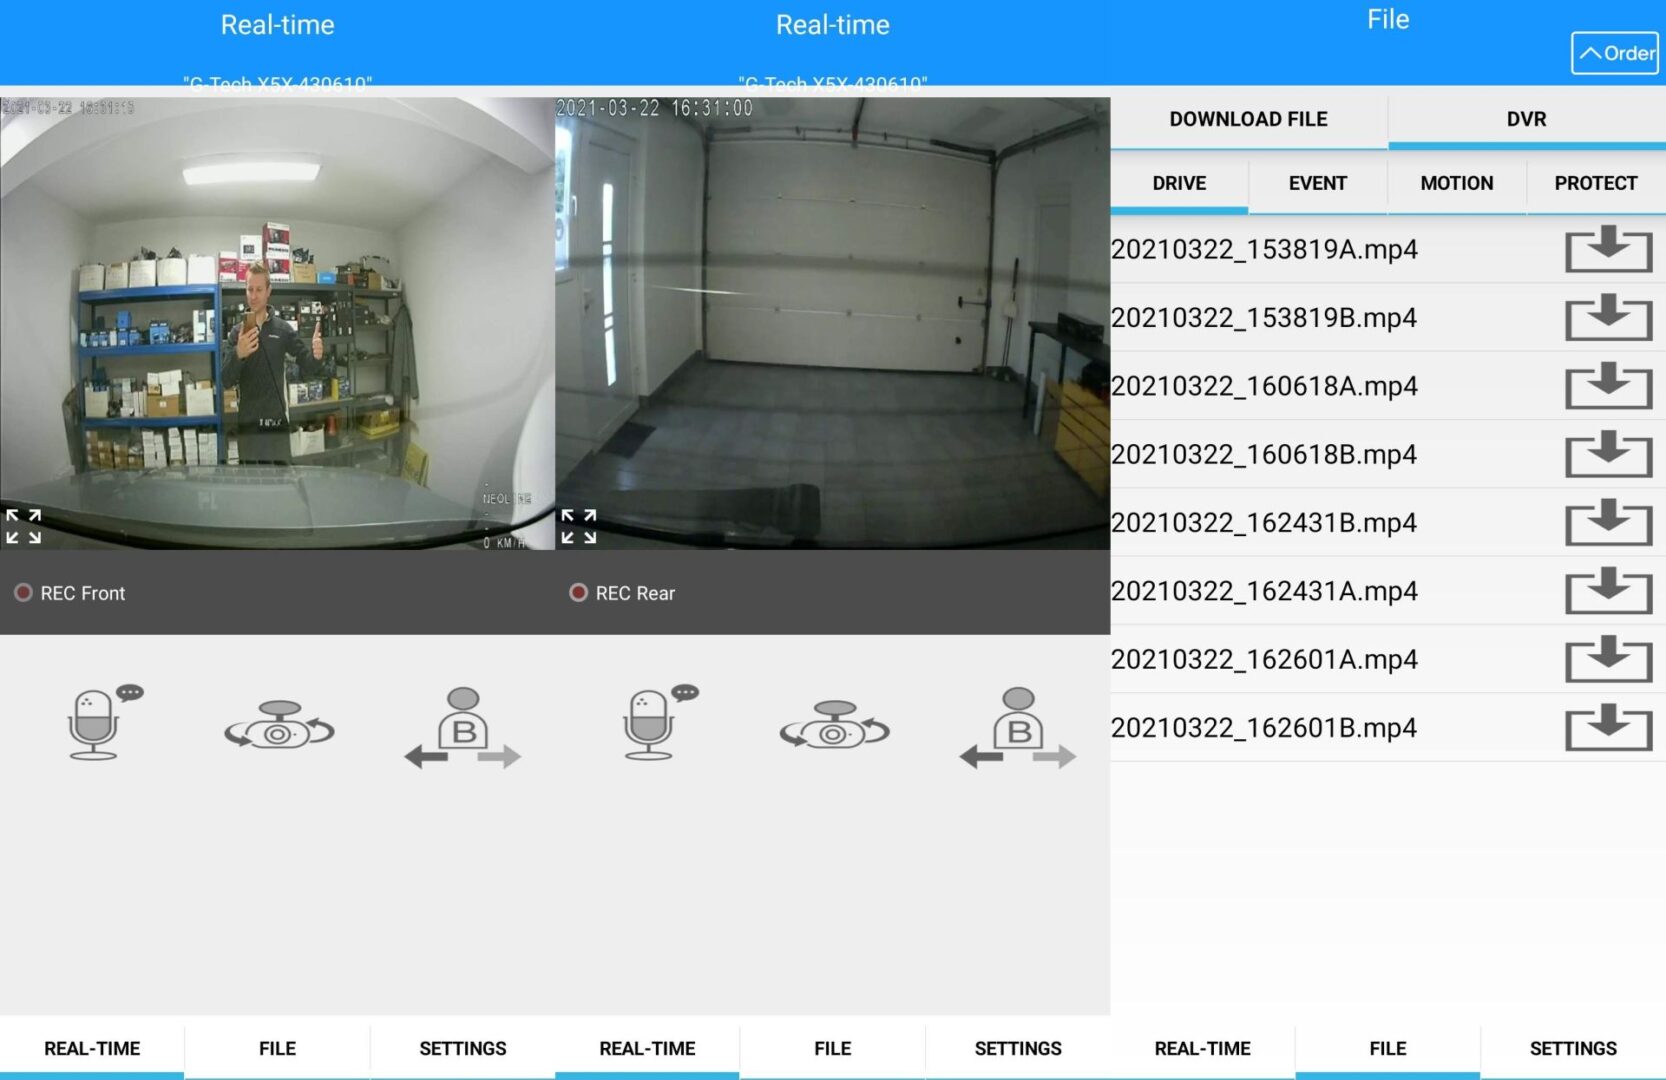Click the microphone icon under the rear camera

pyautogui.click(x=651, y=724)
